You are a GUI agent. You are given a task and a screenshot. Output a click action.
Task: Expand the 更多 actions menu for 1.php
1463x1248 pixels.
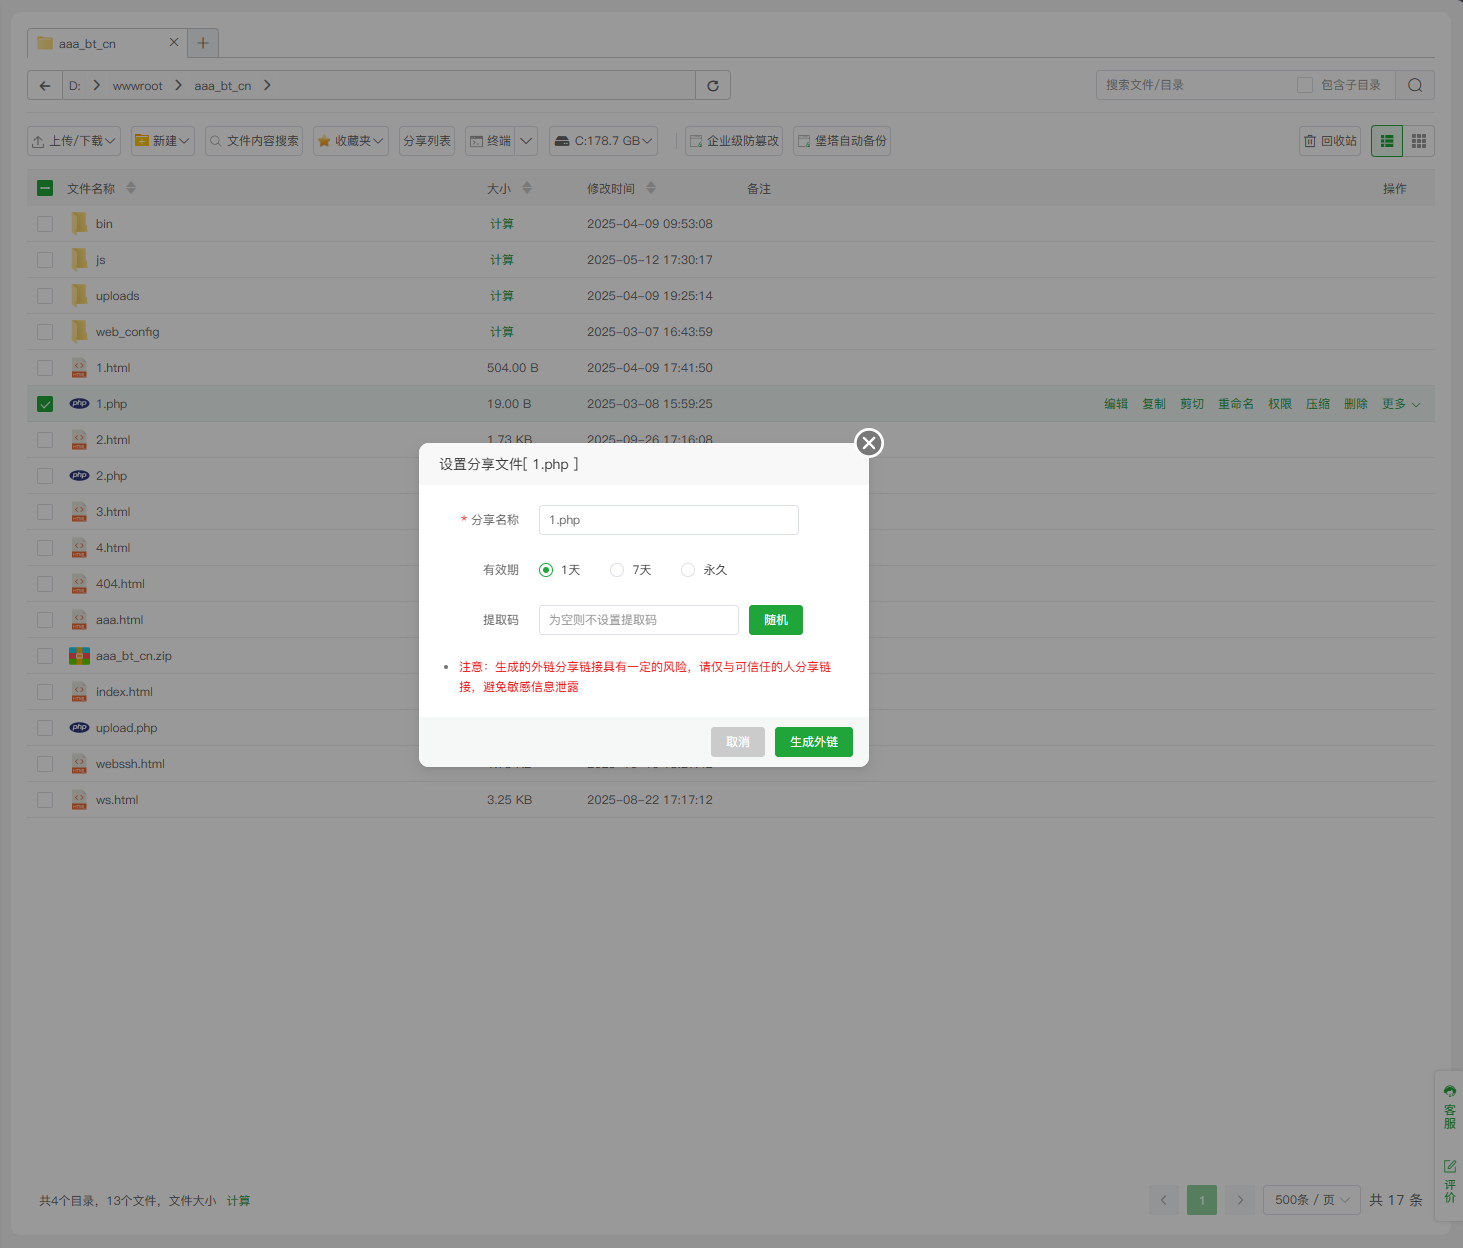point(1400,404)
